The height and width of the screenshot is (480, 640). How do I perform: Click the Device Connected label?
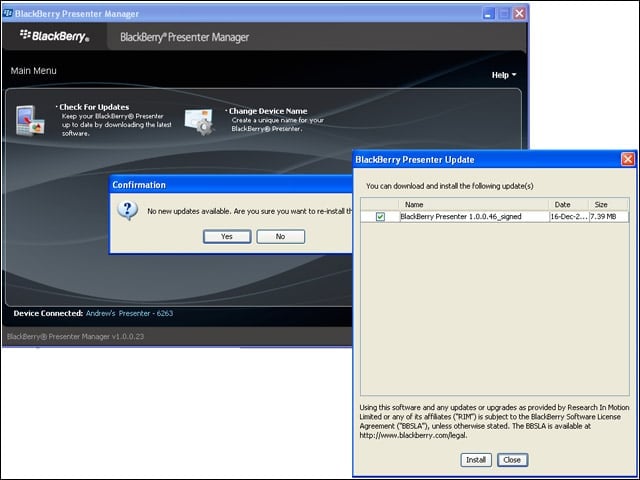pyautogui.click(x=48, y=313)
